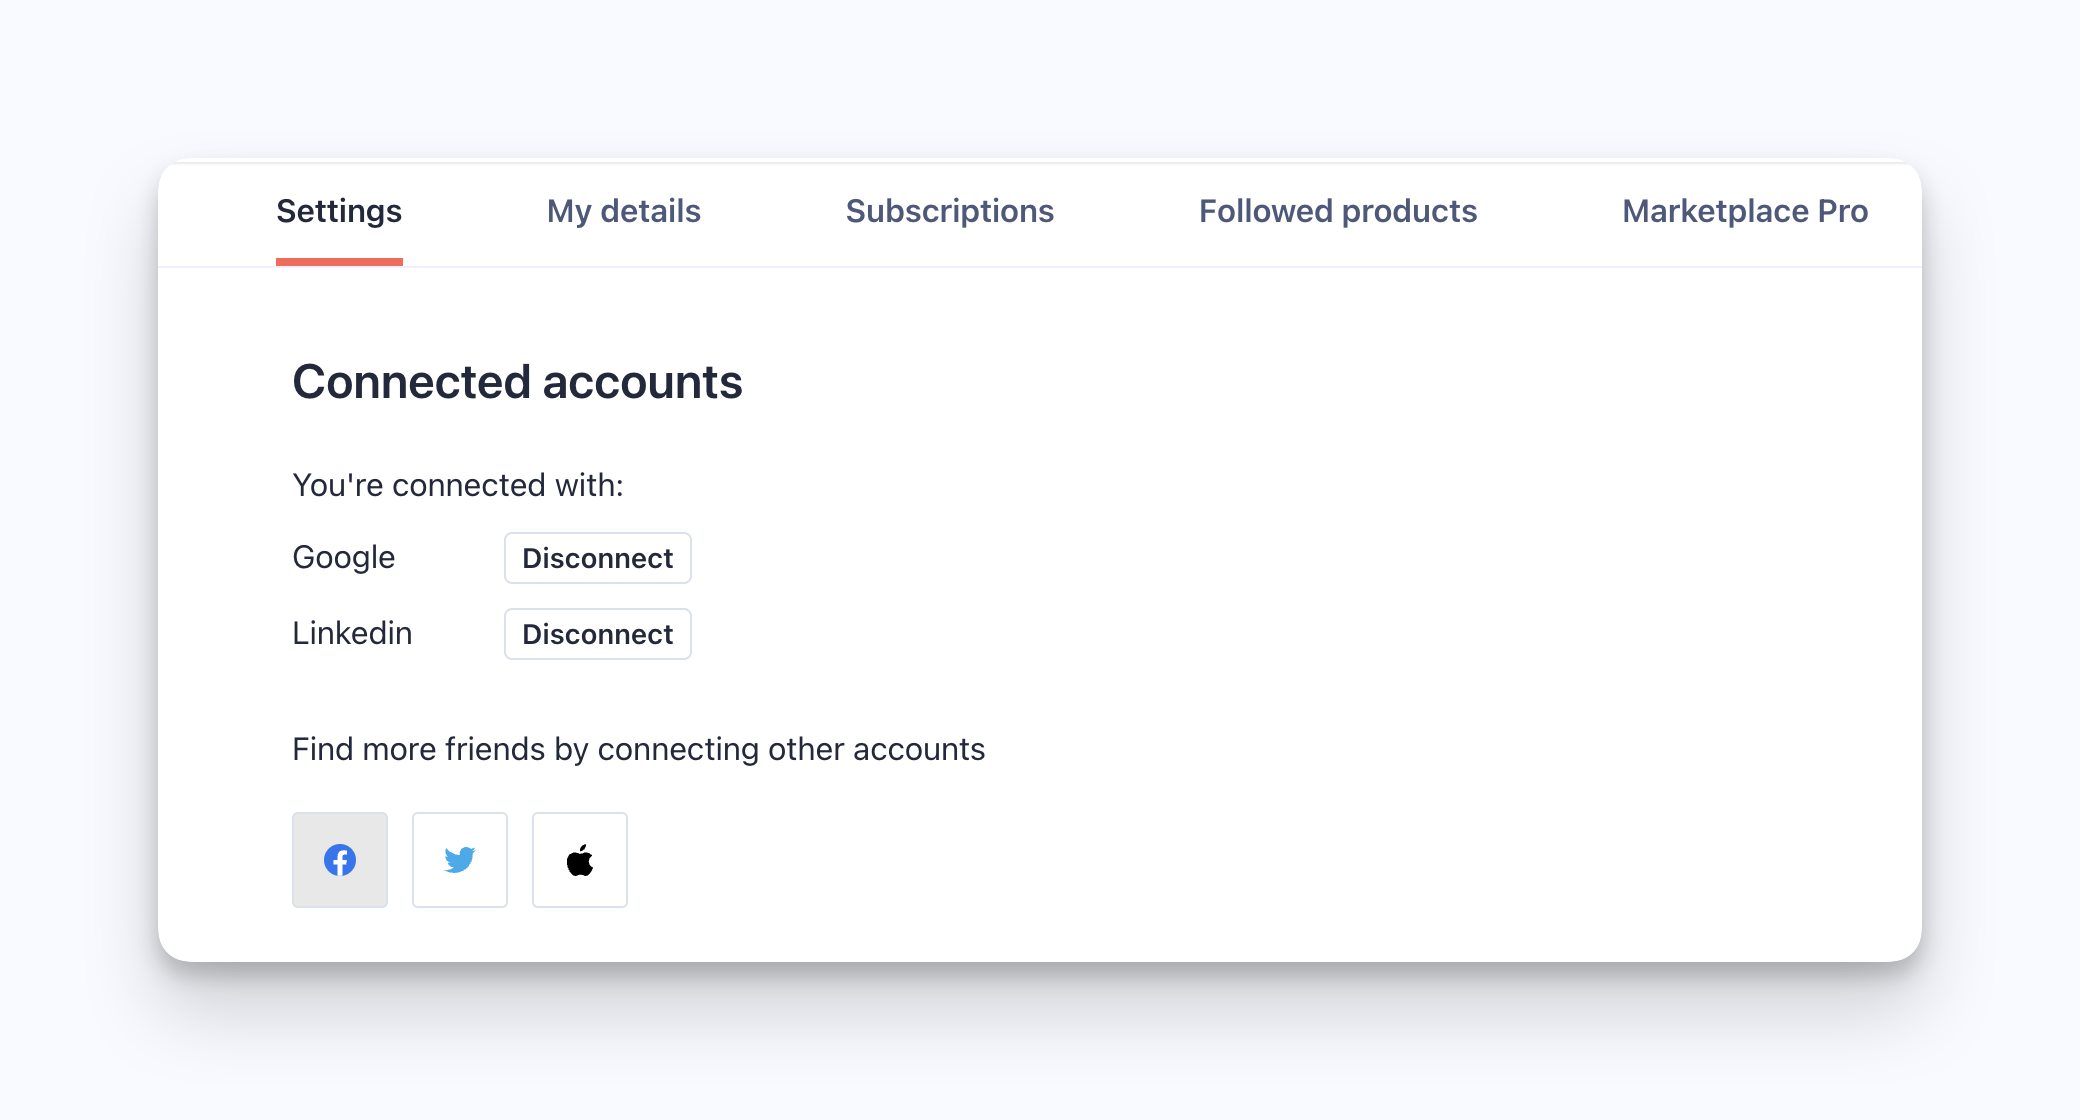Click the word 'Connected' in the heading
This screenshot has width=2080, height=1120.
pos(411,382)
